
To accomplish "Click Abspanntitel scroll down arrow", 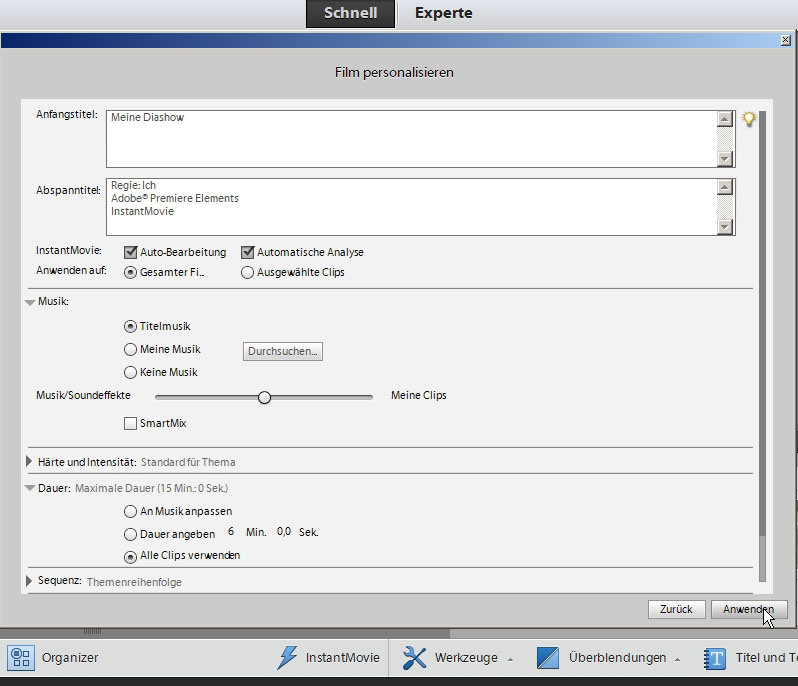I will (725, 227).
